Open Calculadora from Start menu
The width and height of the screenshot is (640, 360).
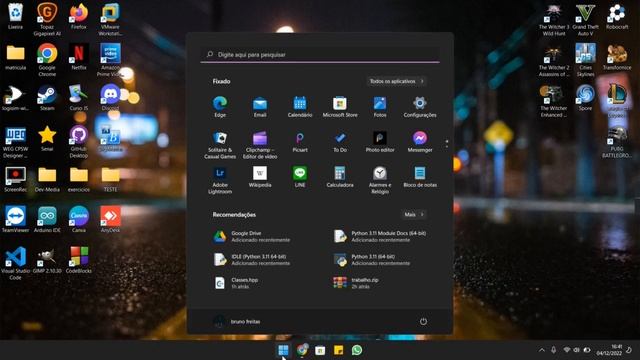[340, 177]
